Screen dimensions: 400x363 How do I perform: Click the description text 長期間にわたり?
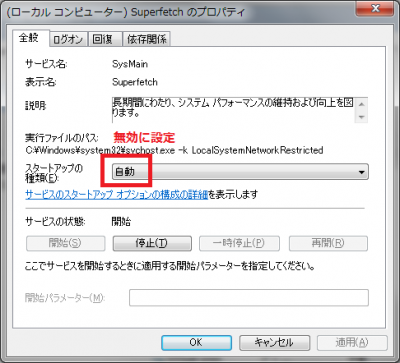[x=232, y=108]
